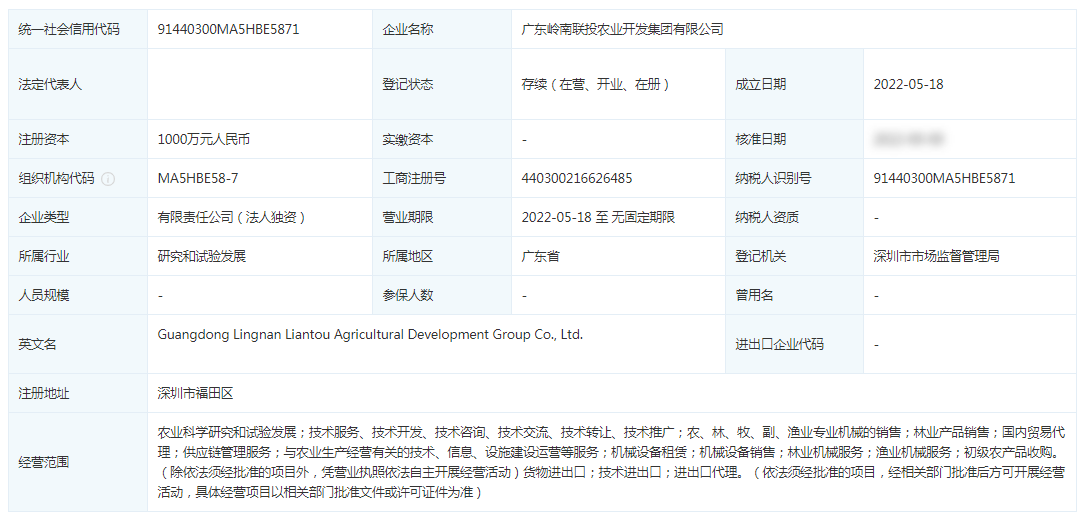Select taxpayer ID value beside 纳税人识别号
This screenshot has width=1083, height=528.
tap(944, 178)
